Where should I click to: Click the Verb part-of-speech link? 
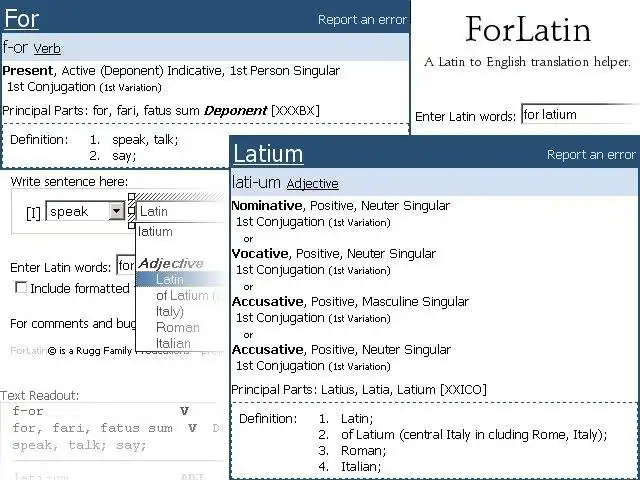47,49
